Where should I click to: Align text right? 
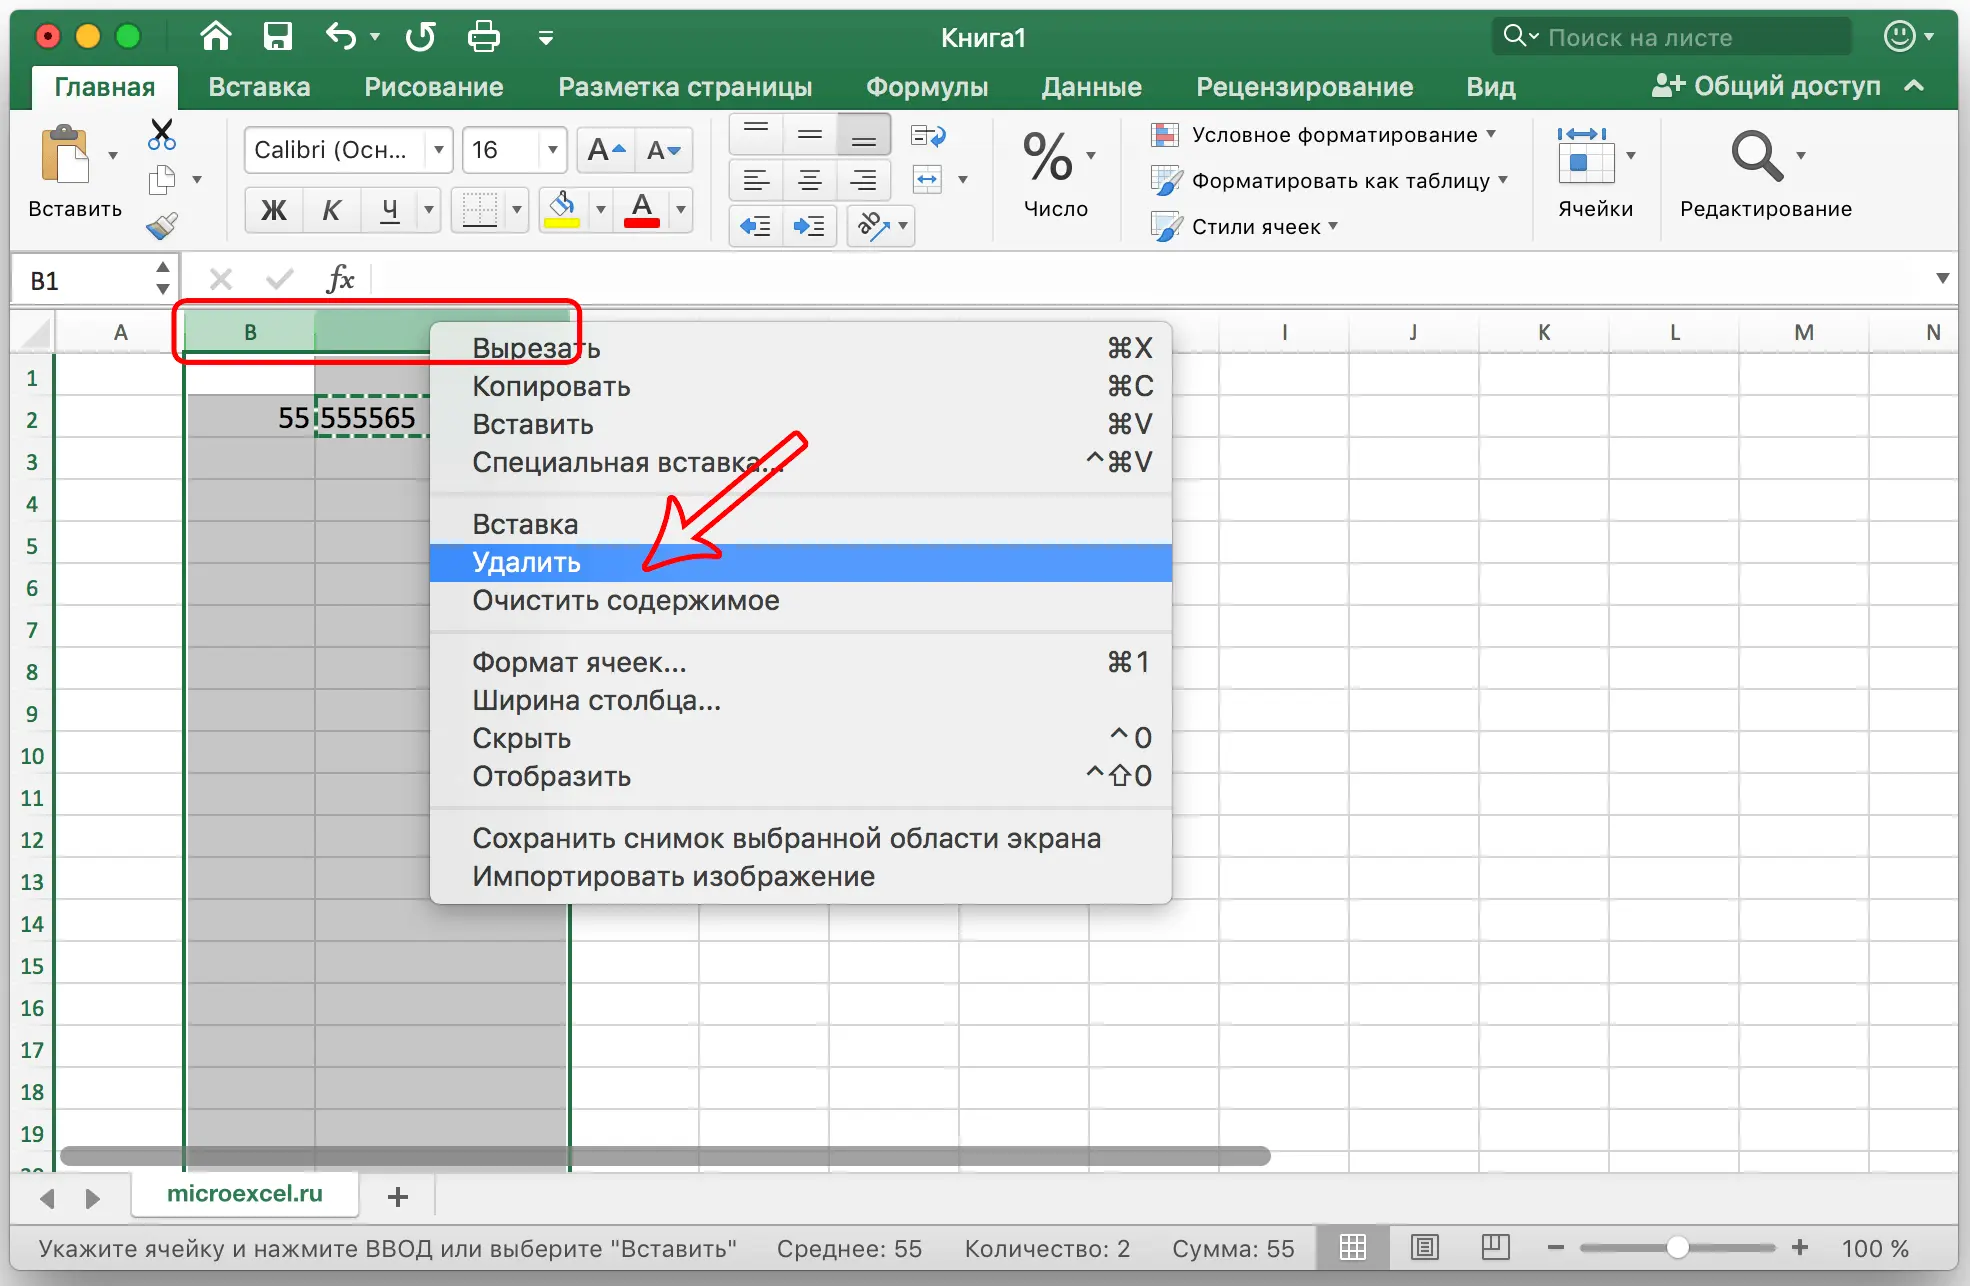tap(864, 180)
